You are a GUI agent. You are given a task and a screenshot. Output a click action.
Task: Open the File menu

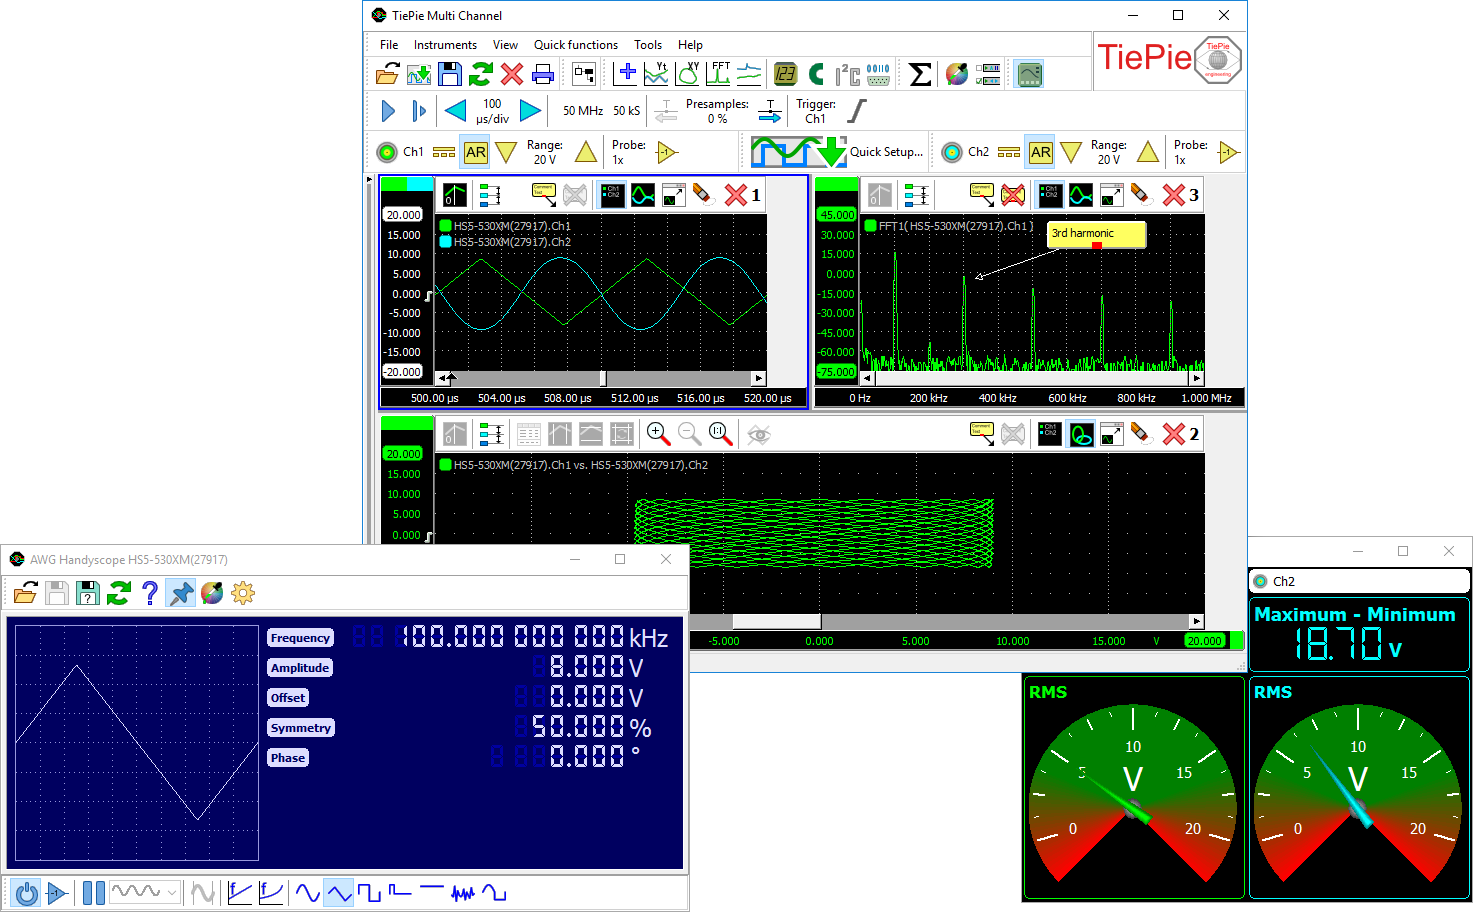tap(389, 45)
